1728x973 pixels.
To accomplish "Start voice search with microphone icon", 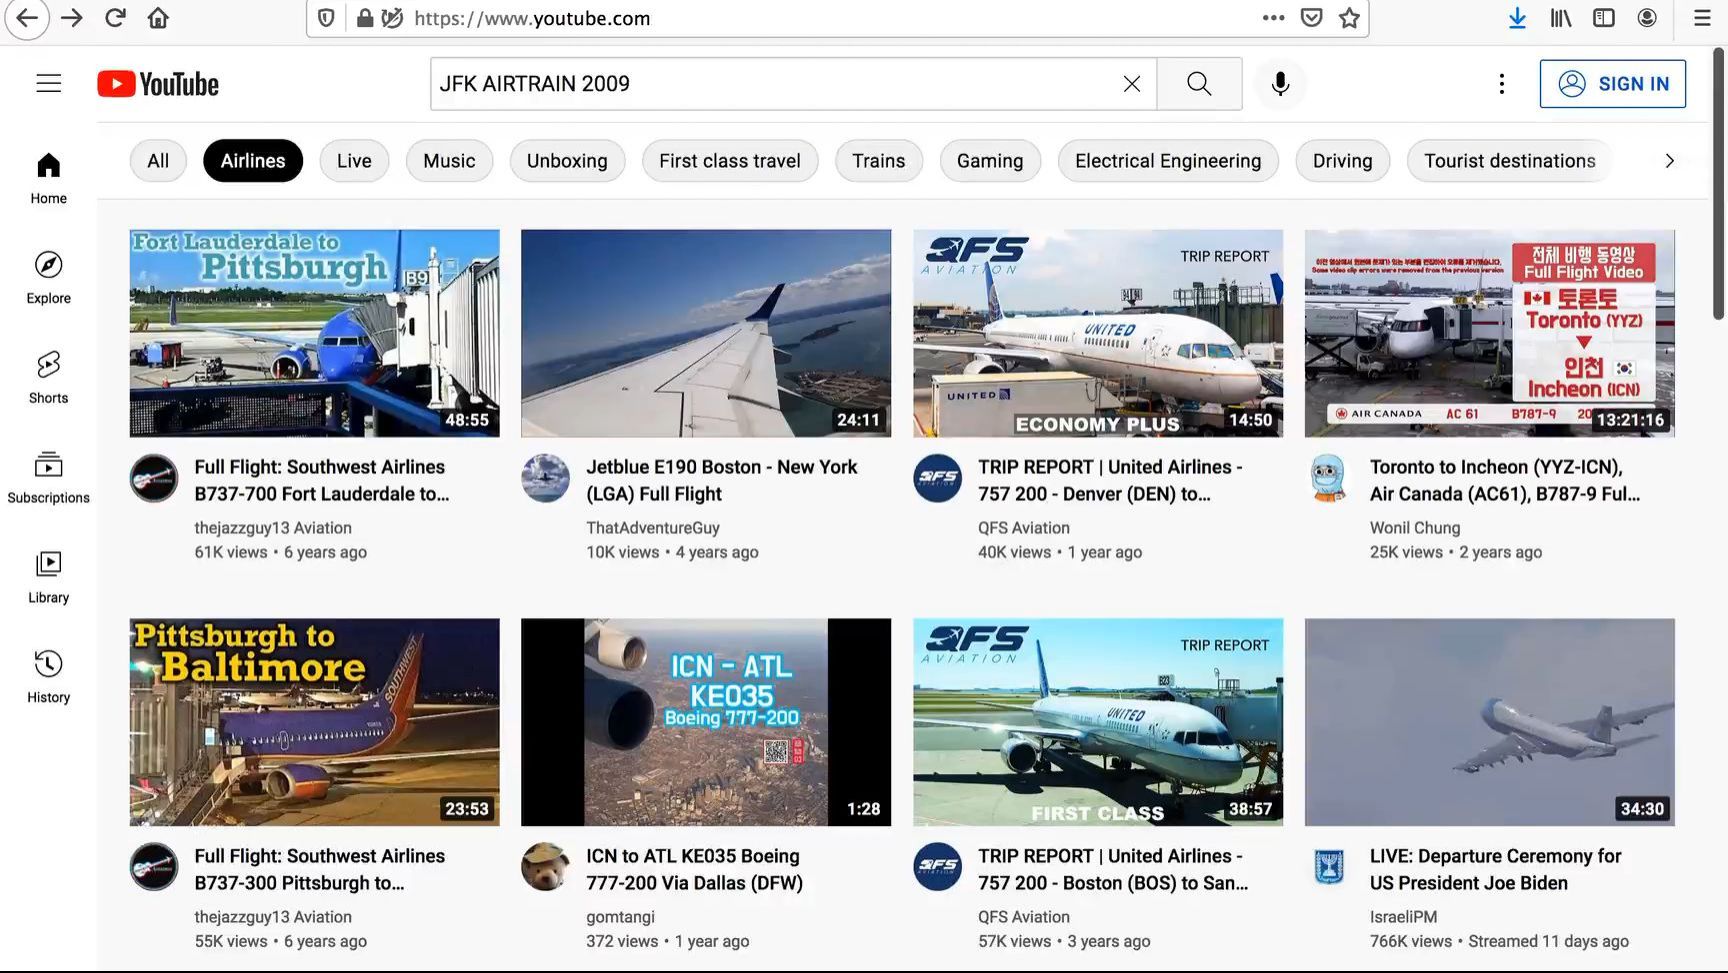I will point(1280,84).
